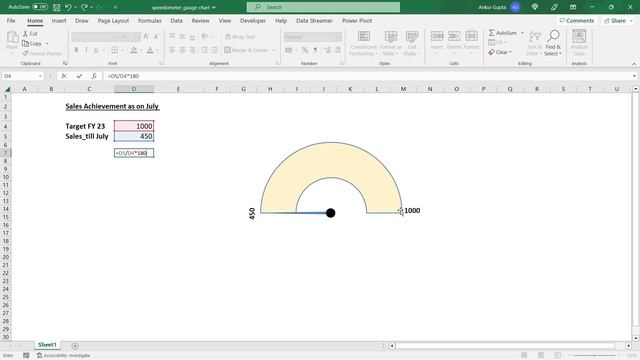Open the Data tab
640x360 pixels.
[x=176, y=20]
